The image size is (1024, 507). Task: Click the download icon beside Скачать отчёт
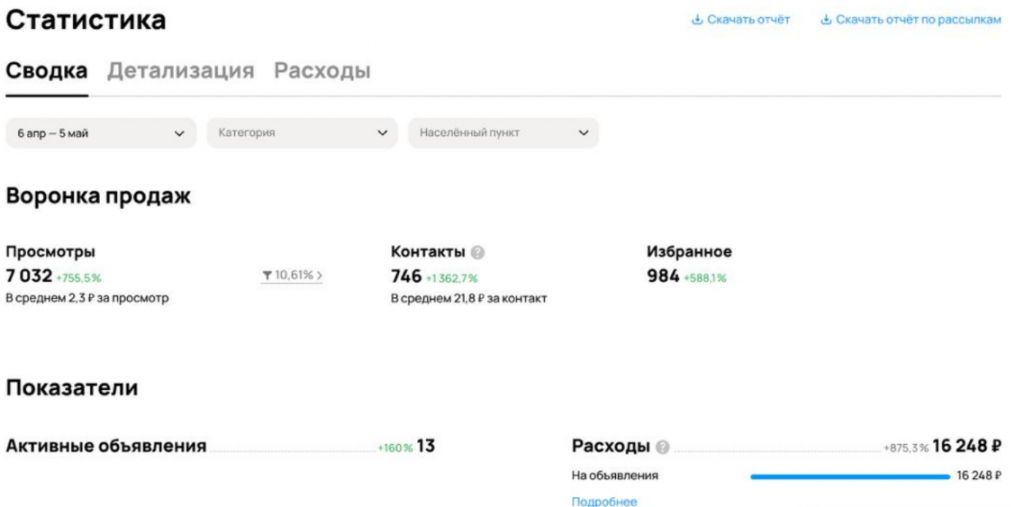697,20
